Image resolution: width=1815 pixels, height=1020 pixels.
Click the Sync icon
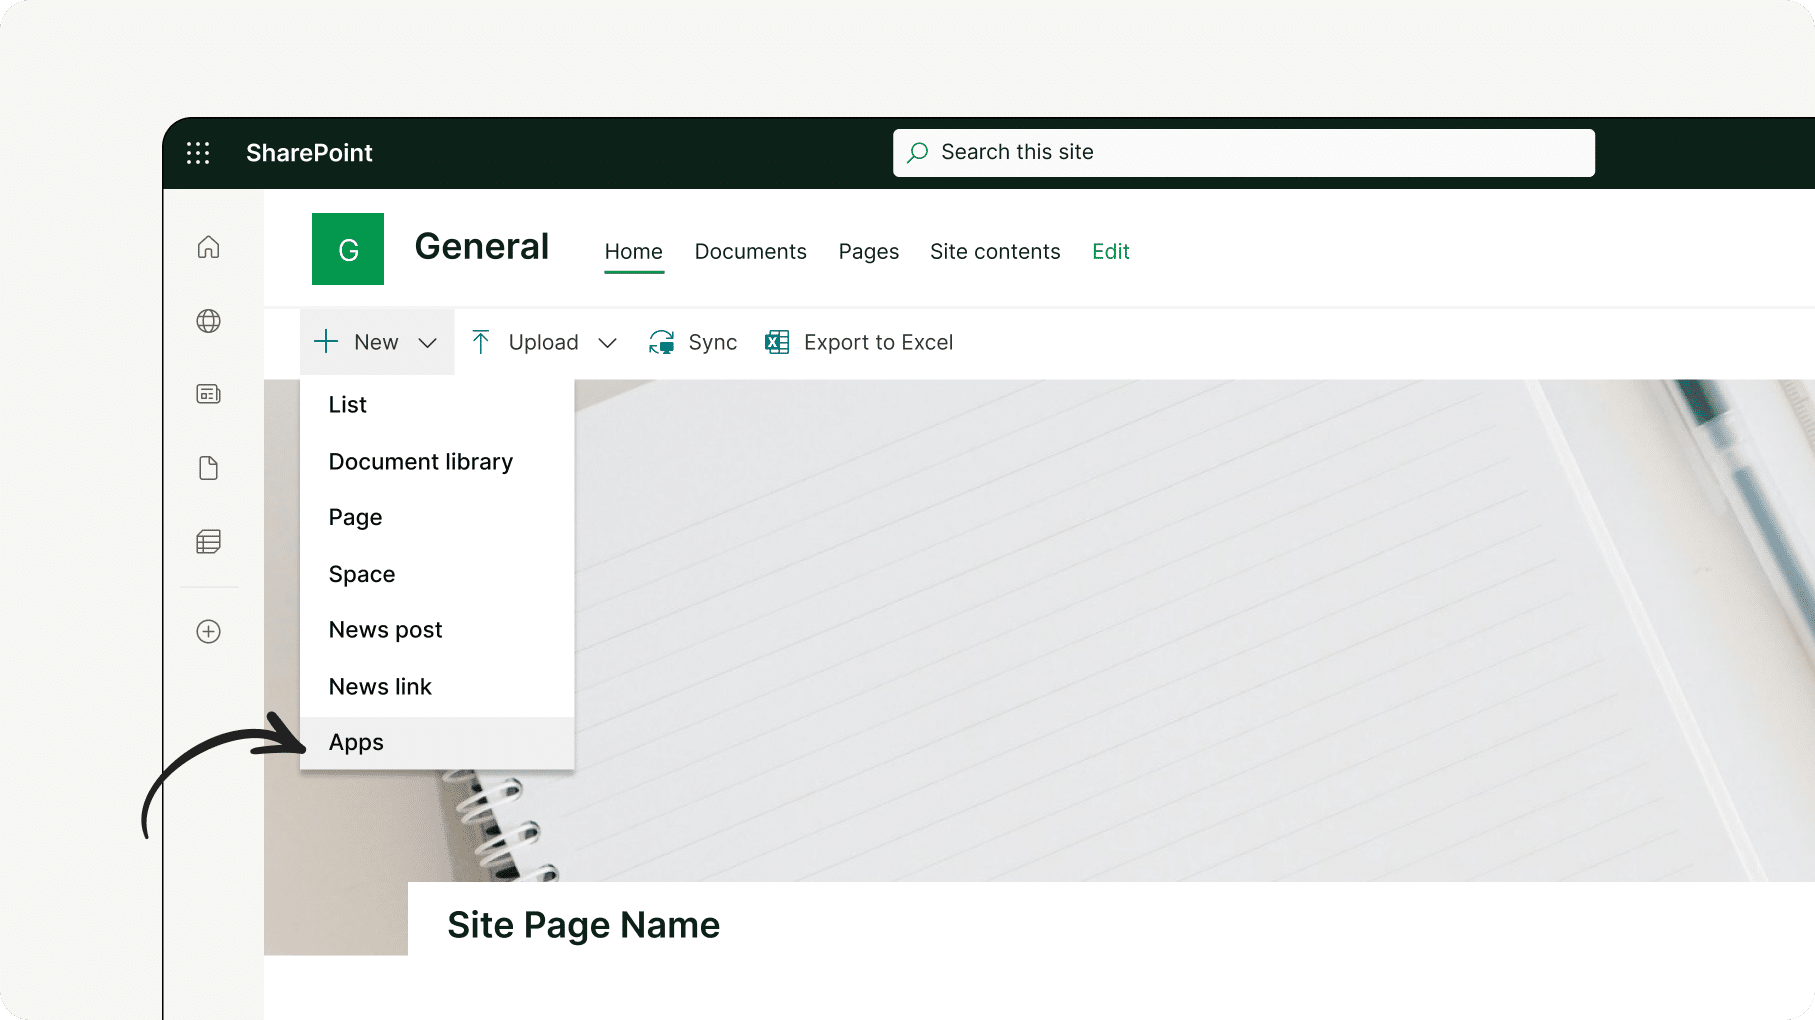pos(661,342)
